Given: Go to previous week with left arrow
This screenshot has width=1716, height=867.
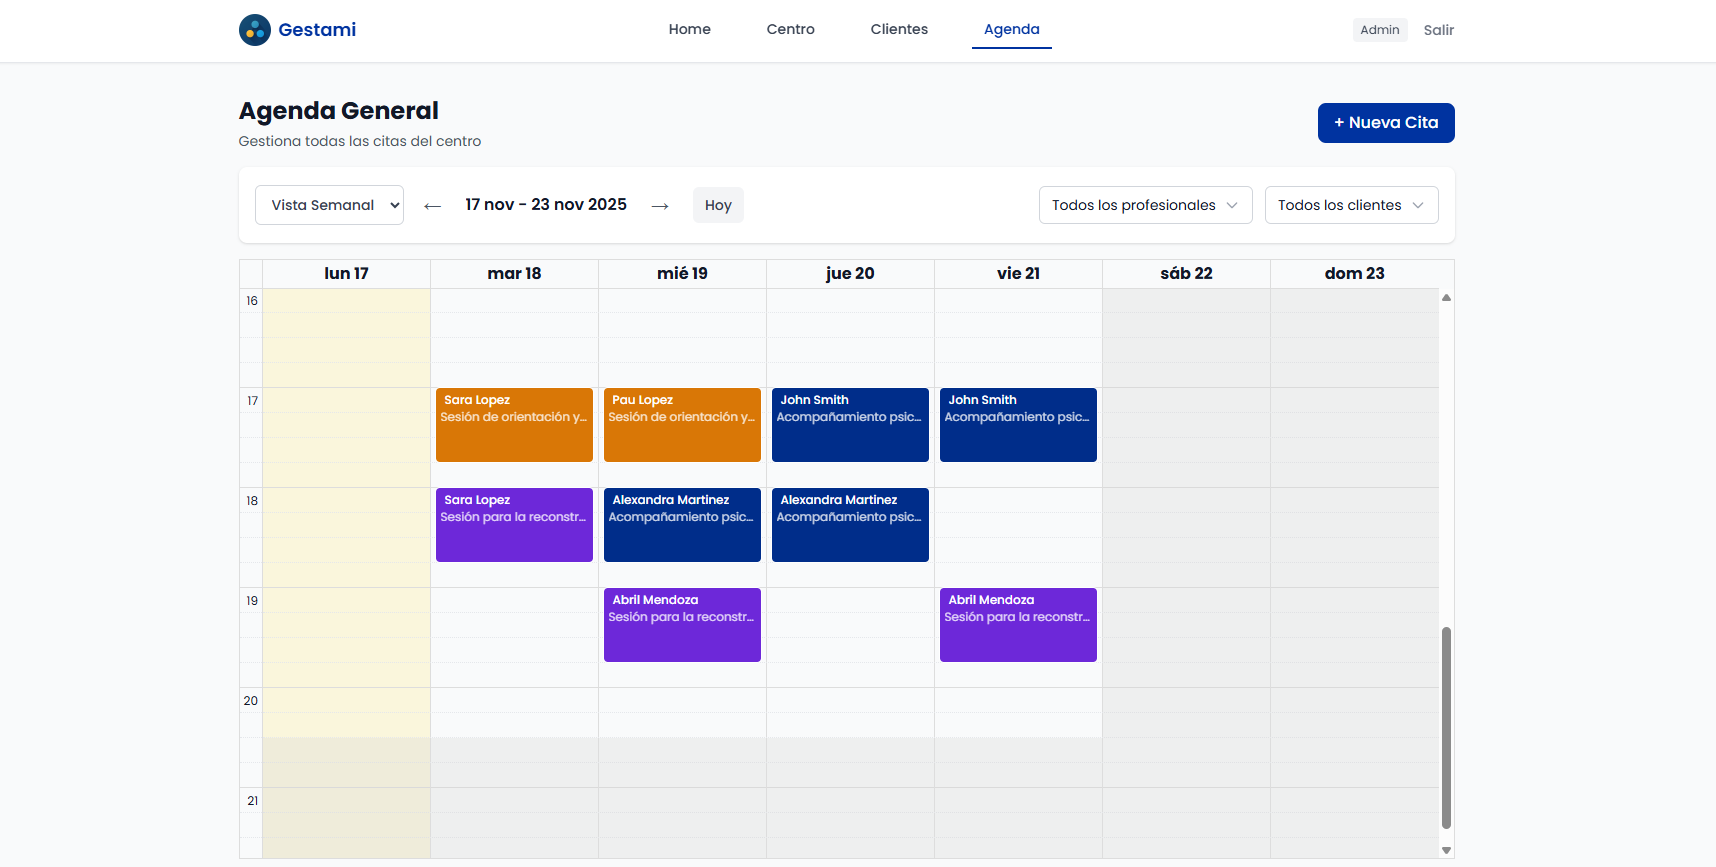Looking at the screenshot, I should tap(432, 206).
